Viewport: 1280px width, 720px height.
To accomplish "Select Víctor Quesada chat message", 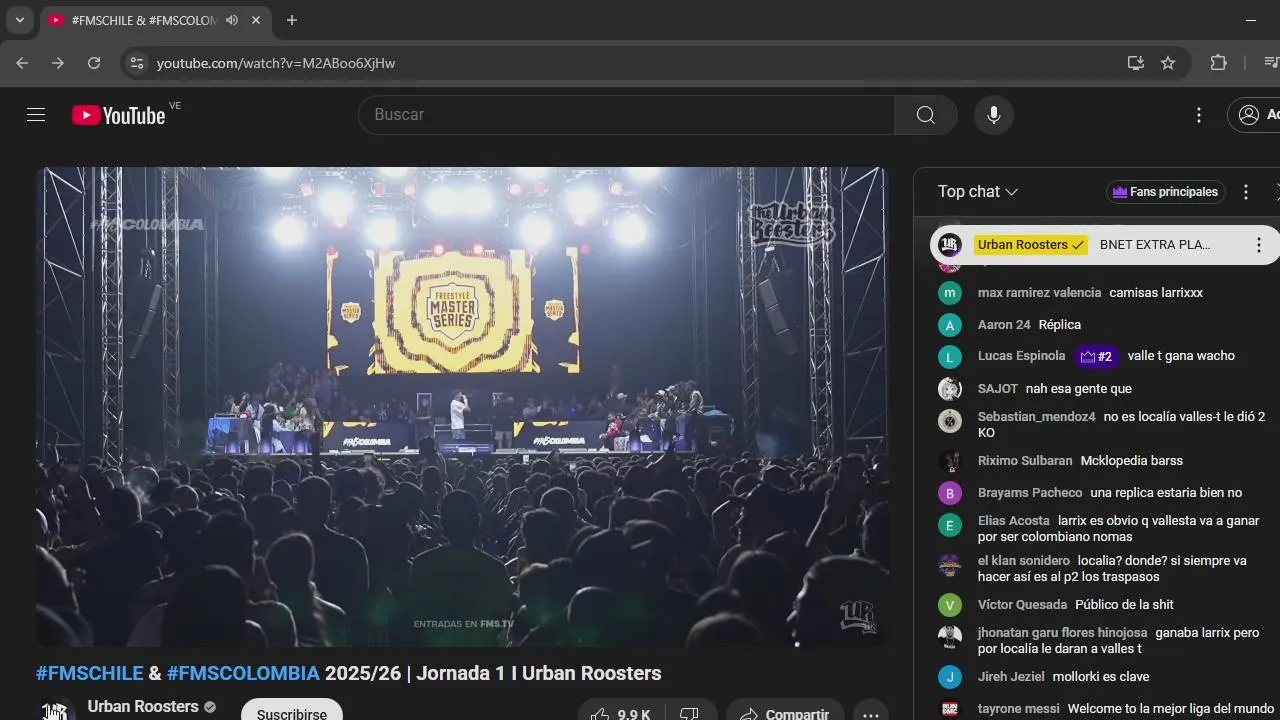I will (x=1097, y=605).
